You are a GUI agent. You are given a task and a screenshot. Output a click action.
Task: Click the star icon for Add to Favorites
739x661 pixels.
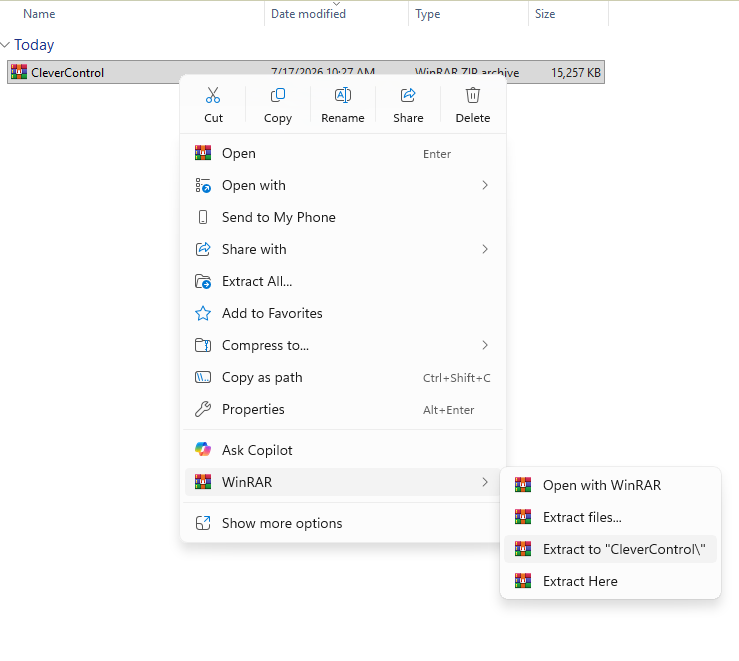(x=203, y=313)
